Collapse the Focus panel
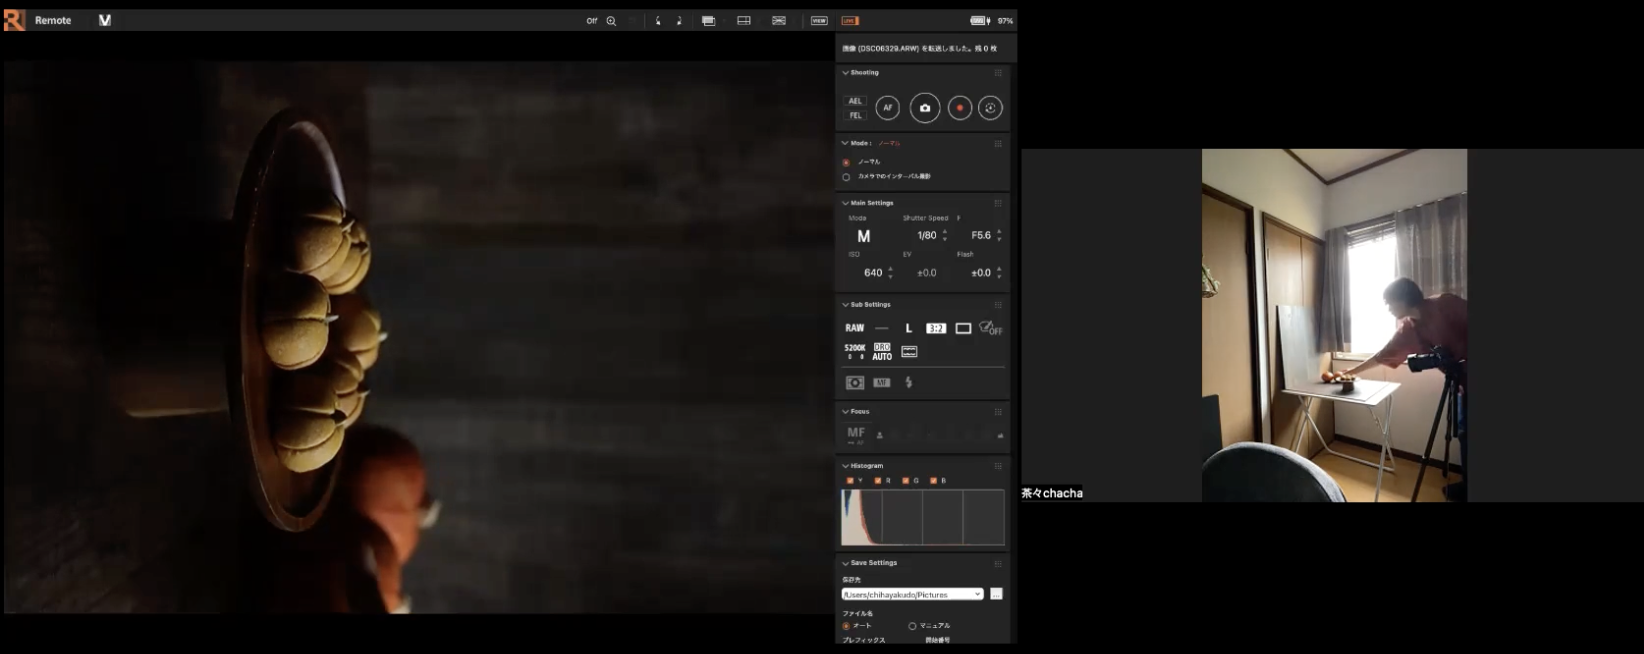1644x654 pixels. coord(845,412)
